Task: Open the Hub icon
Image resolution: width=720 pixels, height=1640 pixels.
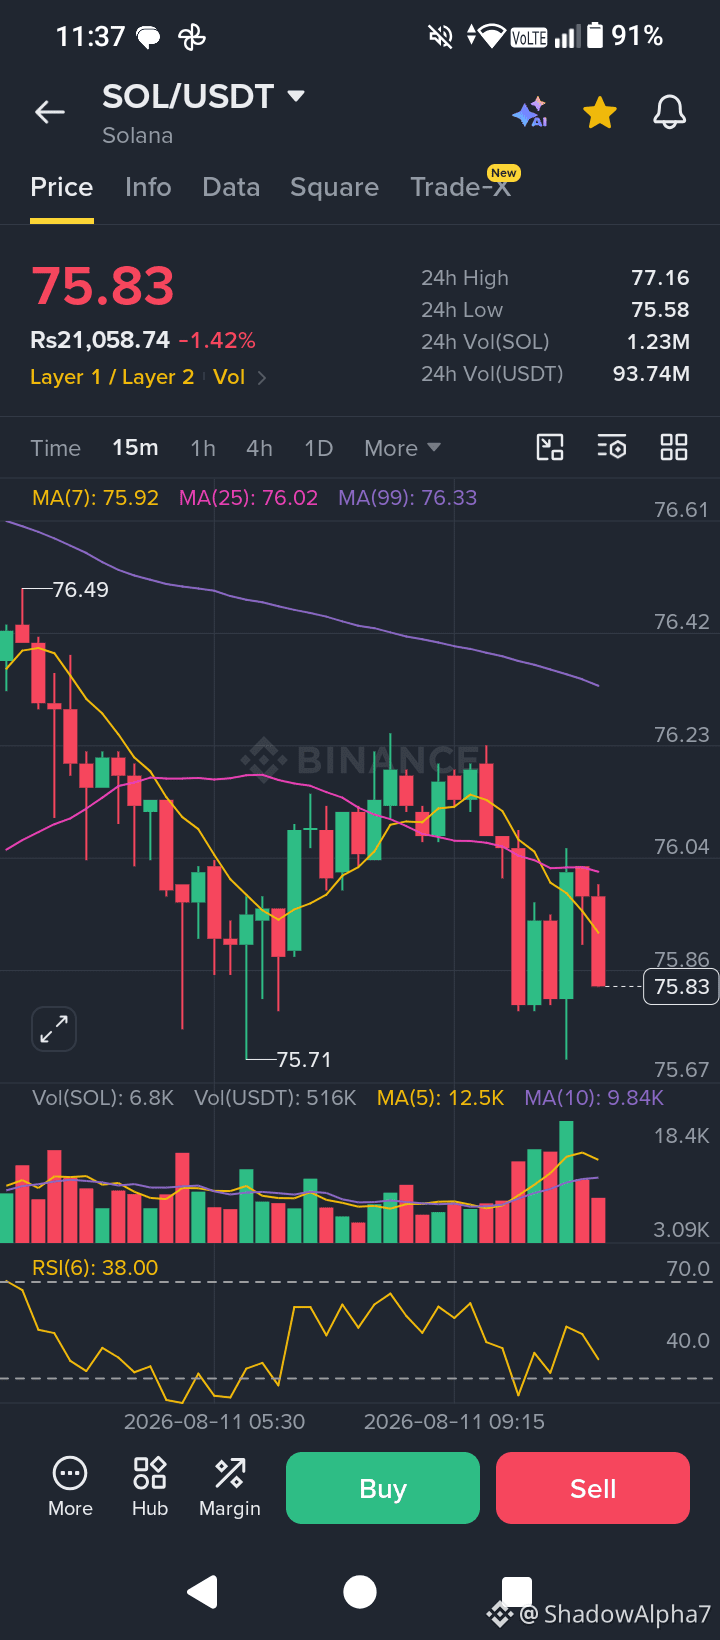Action: point(150,1487)
